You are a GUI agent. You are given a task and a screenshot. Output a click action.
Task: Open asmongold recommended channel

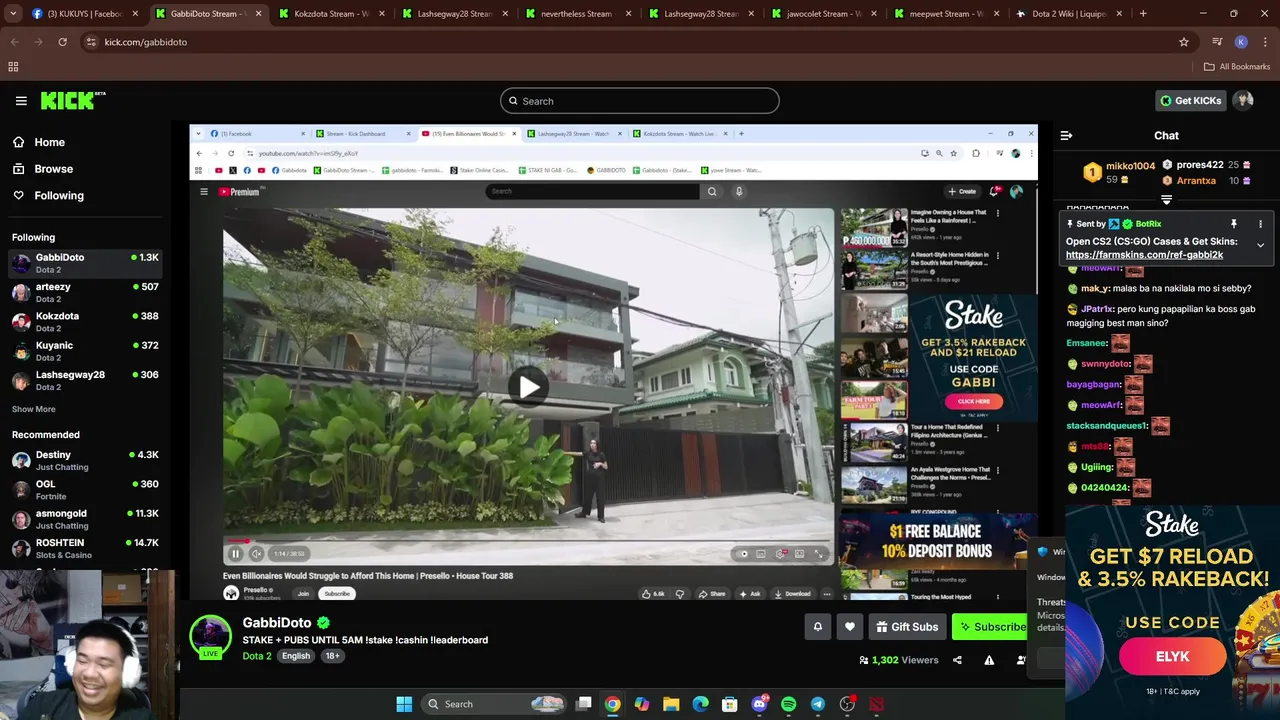click(86, 519)
